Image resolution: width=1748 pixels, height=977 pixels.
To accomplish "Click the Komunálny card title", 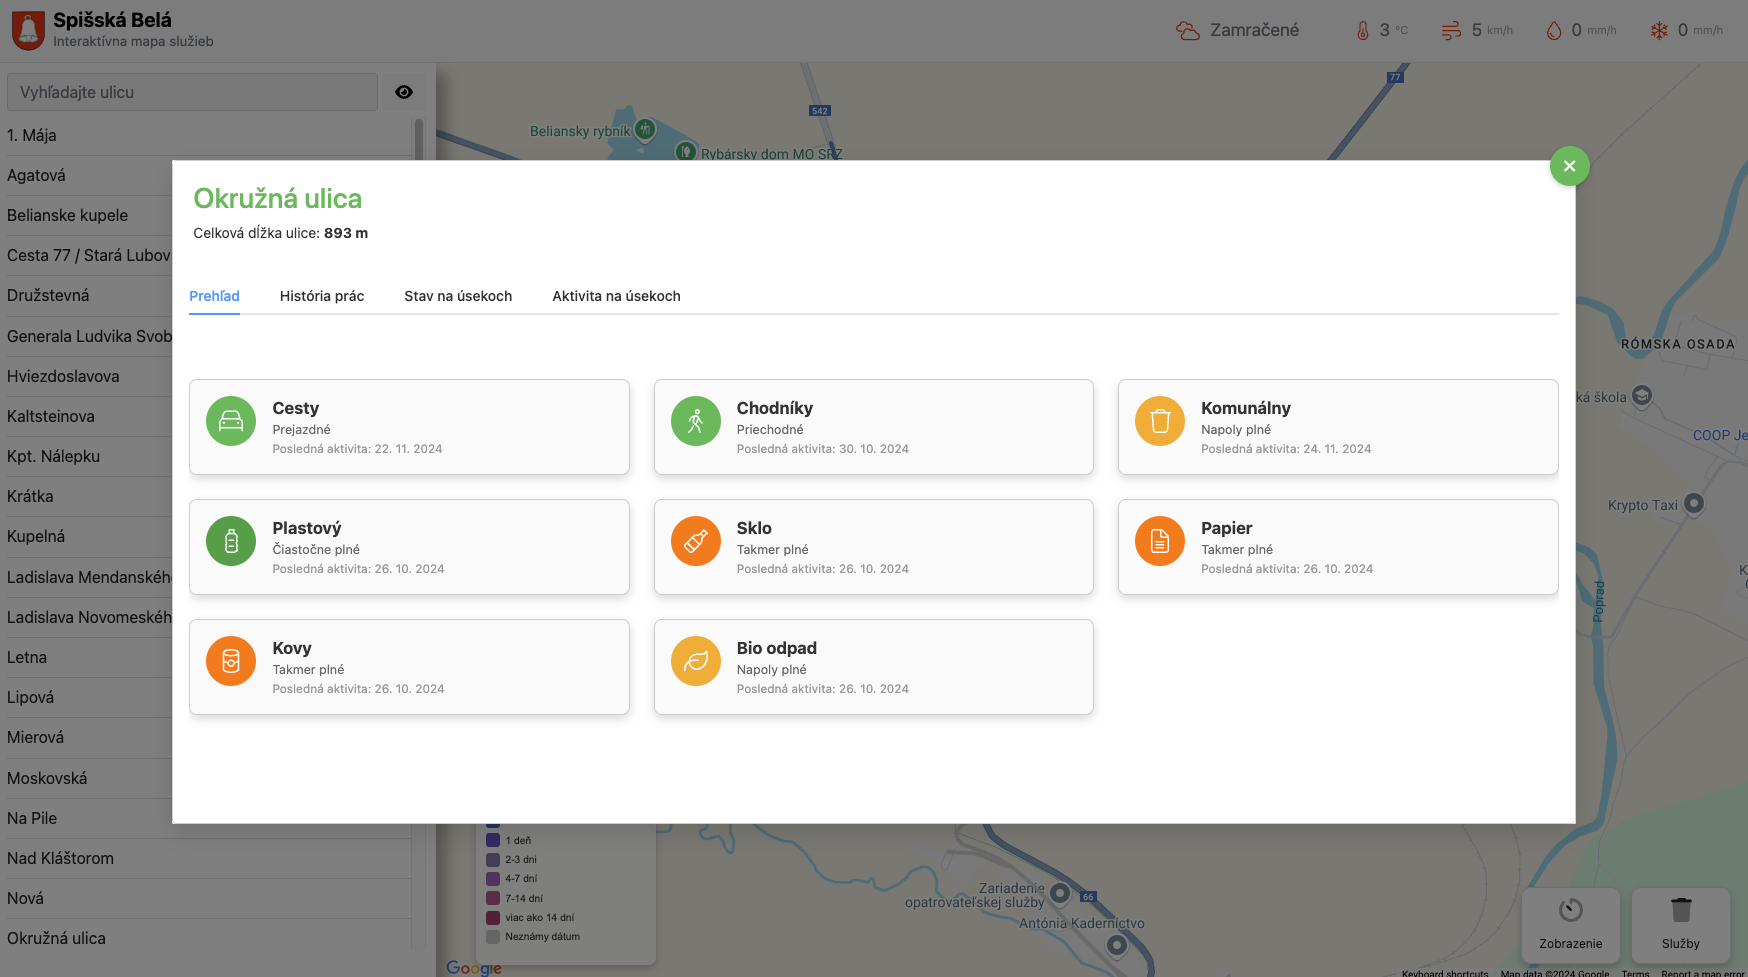I will pyautogui.click(x=1246, y=408).
